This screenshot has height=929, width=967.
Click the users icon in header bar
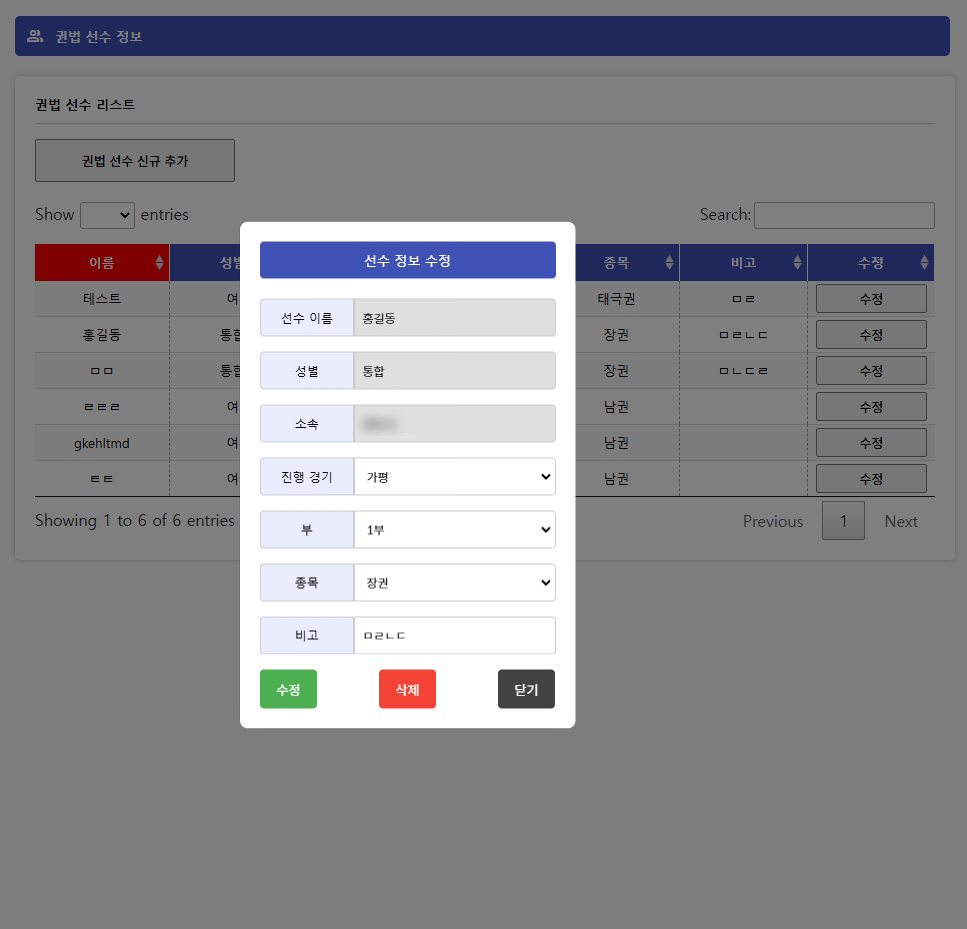coord(35,37)
